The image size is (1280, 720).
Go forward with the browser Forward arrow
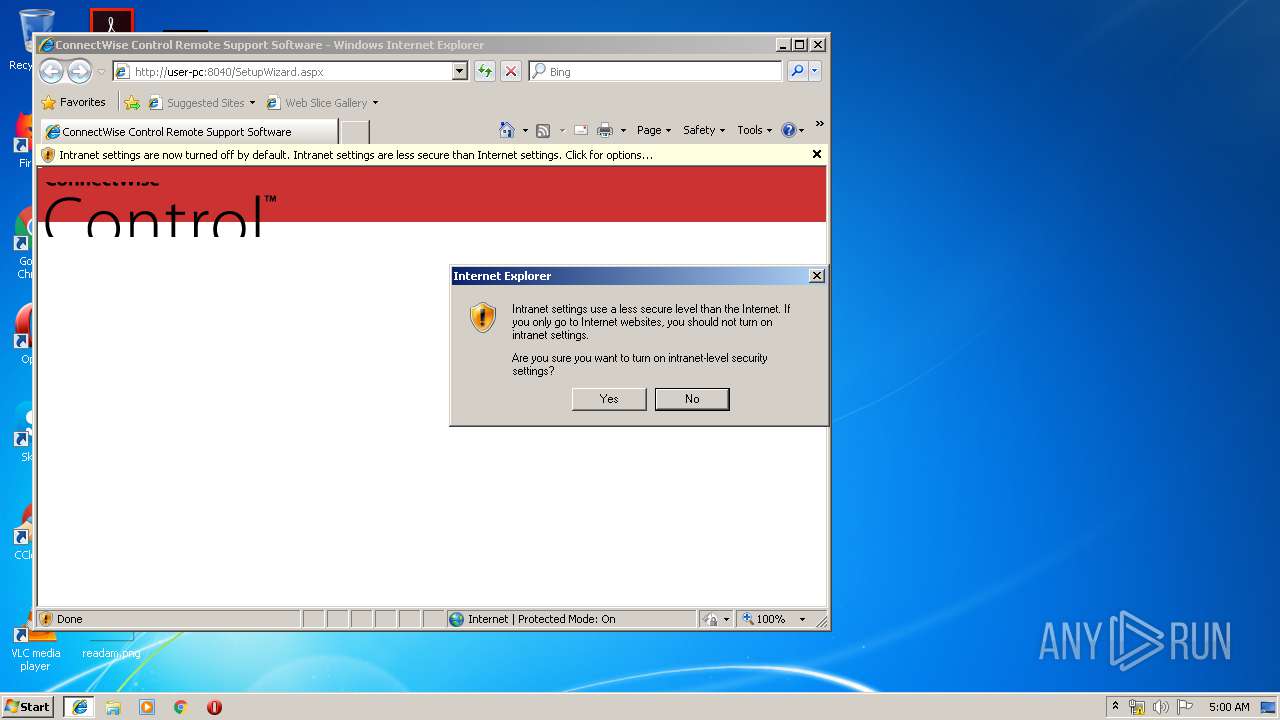coord(79,71)
